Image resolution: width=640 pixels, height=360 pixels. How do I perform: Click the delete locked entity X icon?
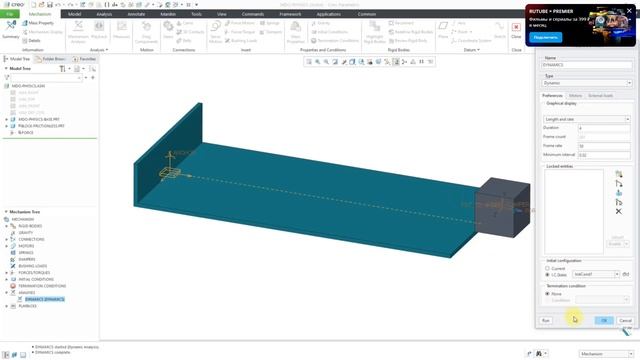[618, 211]
